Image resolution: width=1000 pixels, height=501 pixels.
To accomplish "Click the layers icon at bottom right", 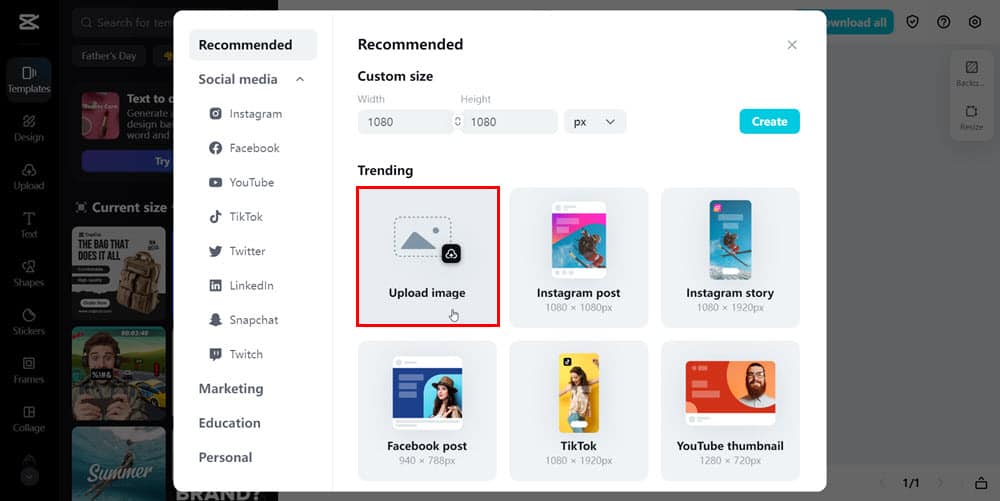I will click(981, 483).
